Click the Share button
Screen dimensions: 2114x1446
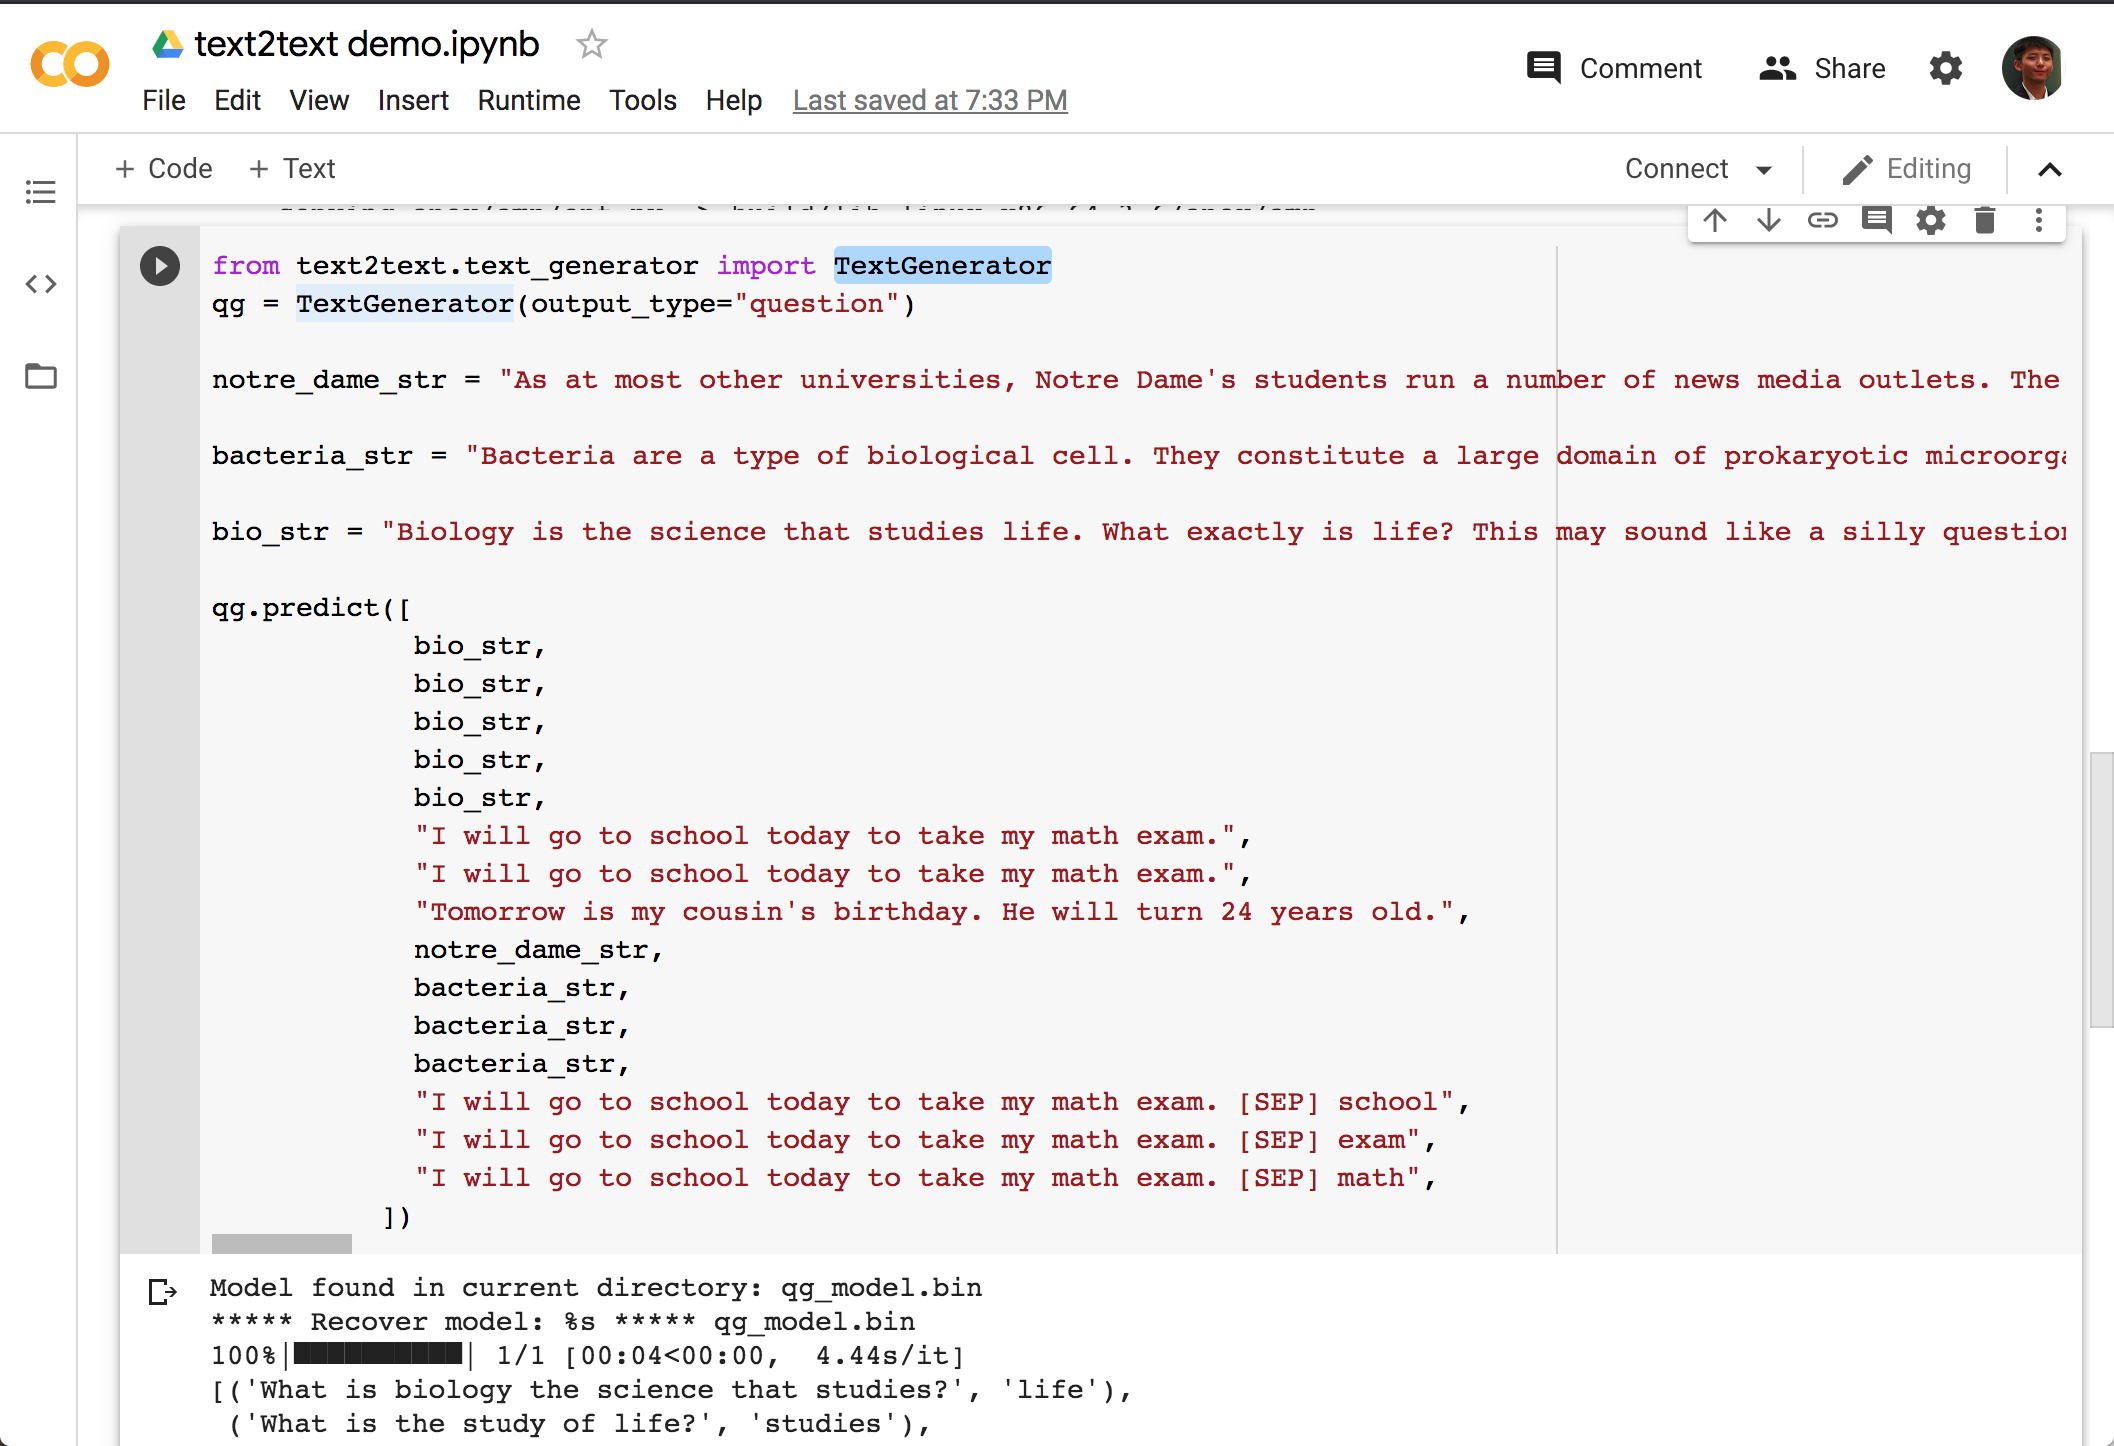(x=1822, y=68)
